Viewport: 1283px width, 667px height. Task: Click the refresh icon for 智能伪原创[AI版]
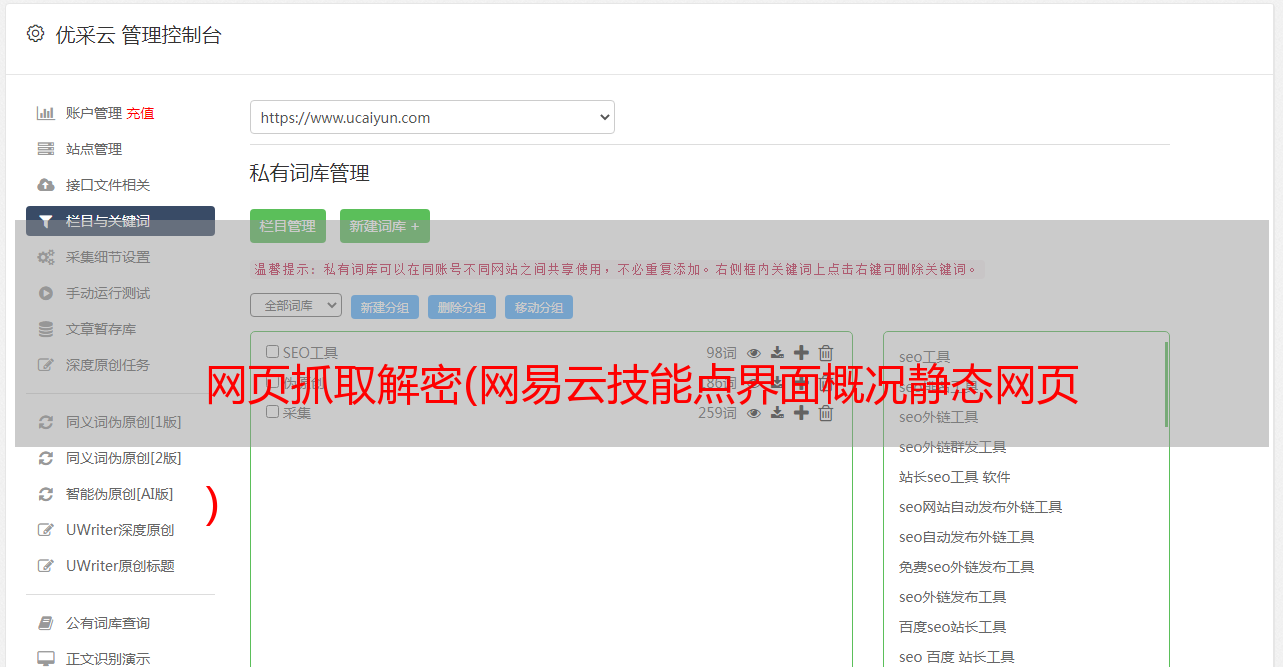[45, 494]
